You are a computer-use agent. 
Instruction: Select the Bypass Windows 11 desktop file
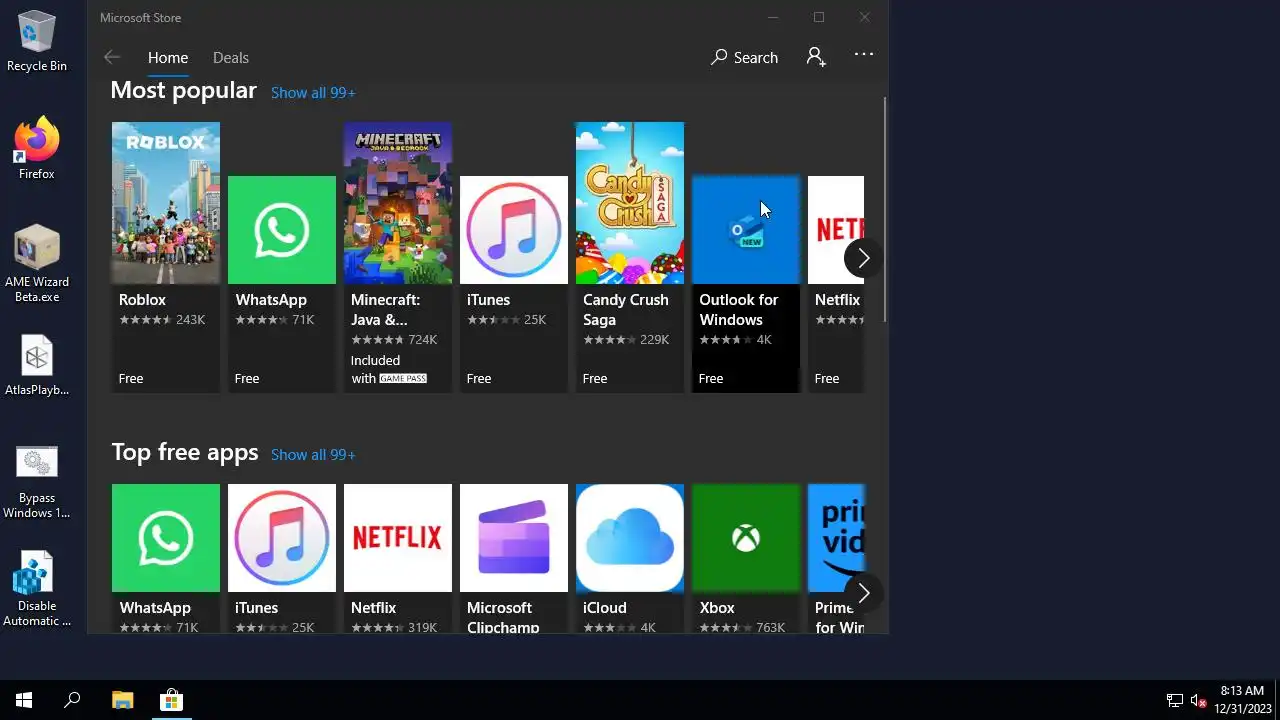(x=37, y=482)
